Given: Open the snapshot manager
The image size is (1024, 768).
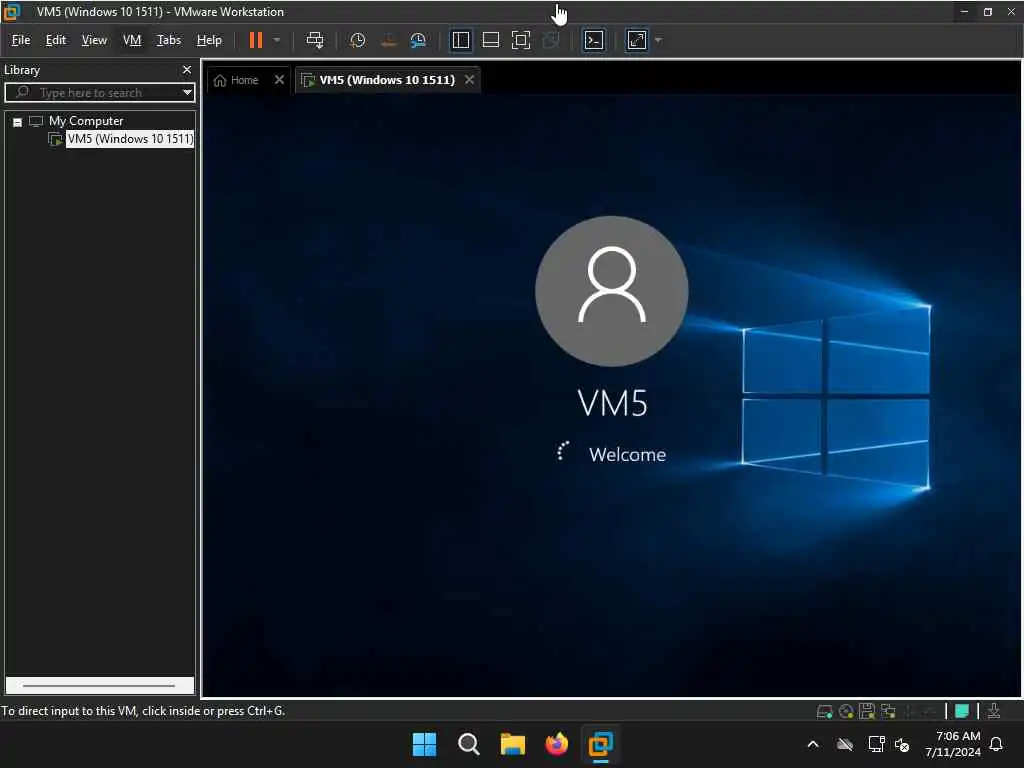Looking at the screenshot, I should click(418, 40).
